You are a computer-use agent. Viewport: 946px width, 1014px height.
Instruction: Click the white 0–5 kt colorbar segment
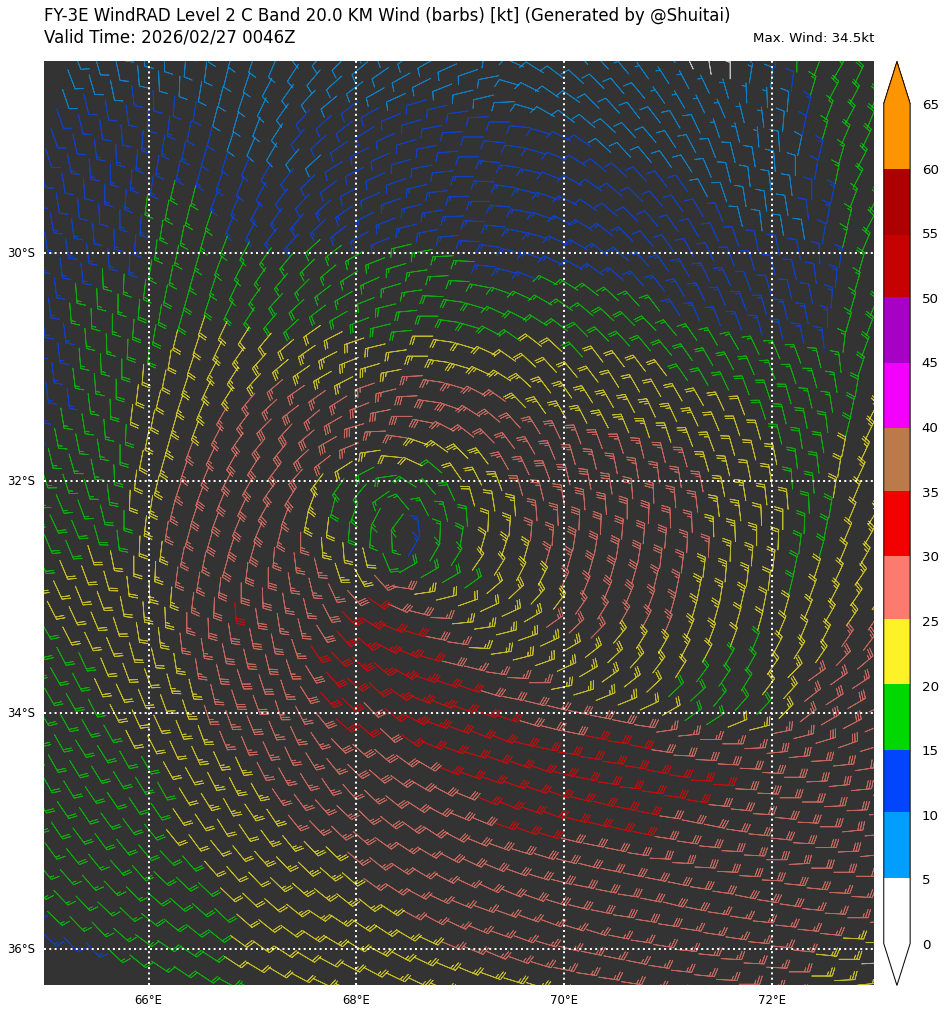coord(896,910)
